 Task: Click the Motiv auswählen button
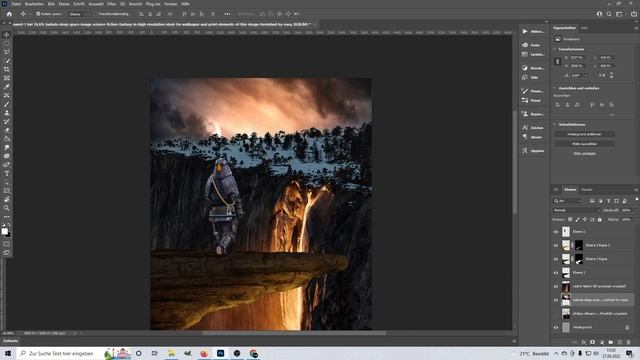click(584, 144)
